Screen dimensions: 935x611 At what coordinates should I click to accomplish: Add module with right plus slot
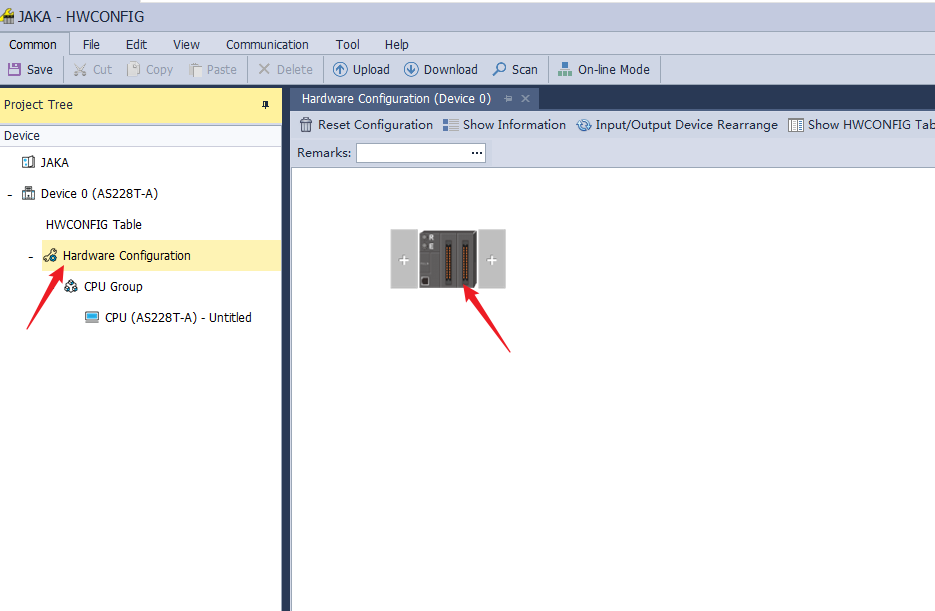pos(492,260)
